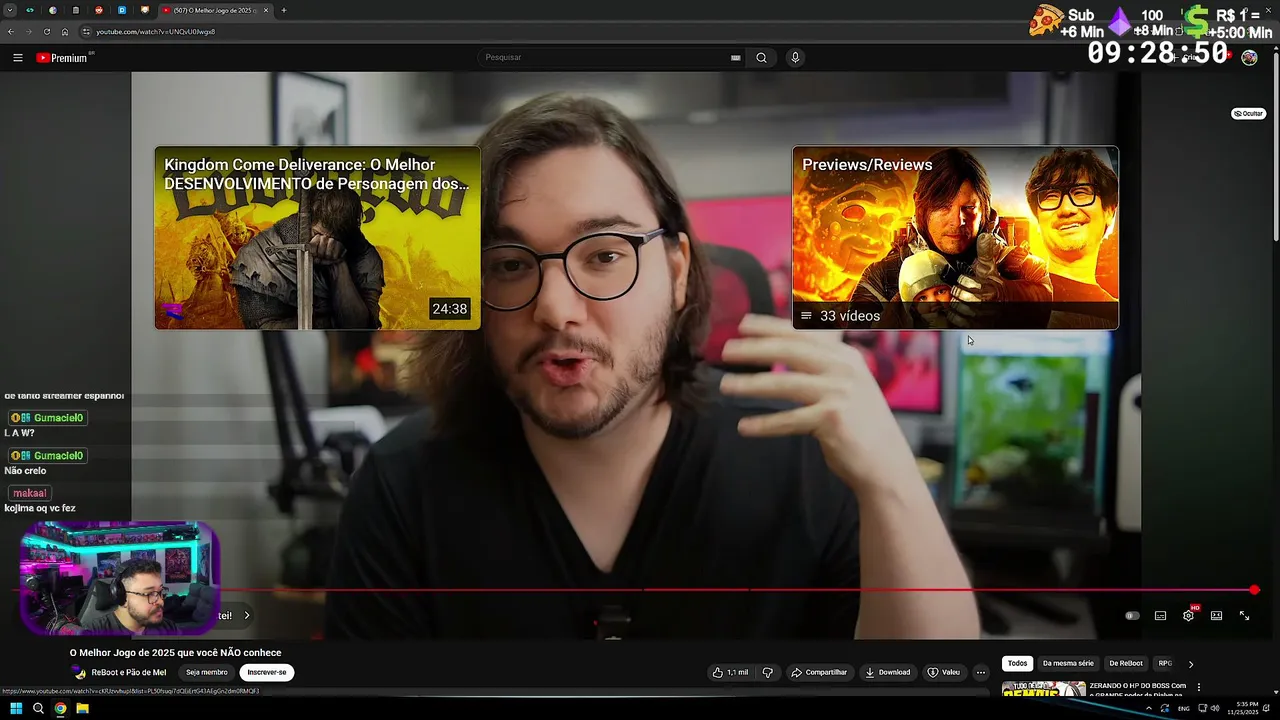Expand the chapter chevron in player controls

(x=247, y=616)
